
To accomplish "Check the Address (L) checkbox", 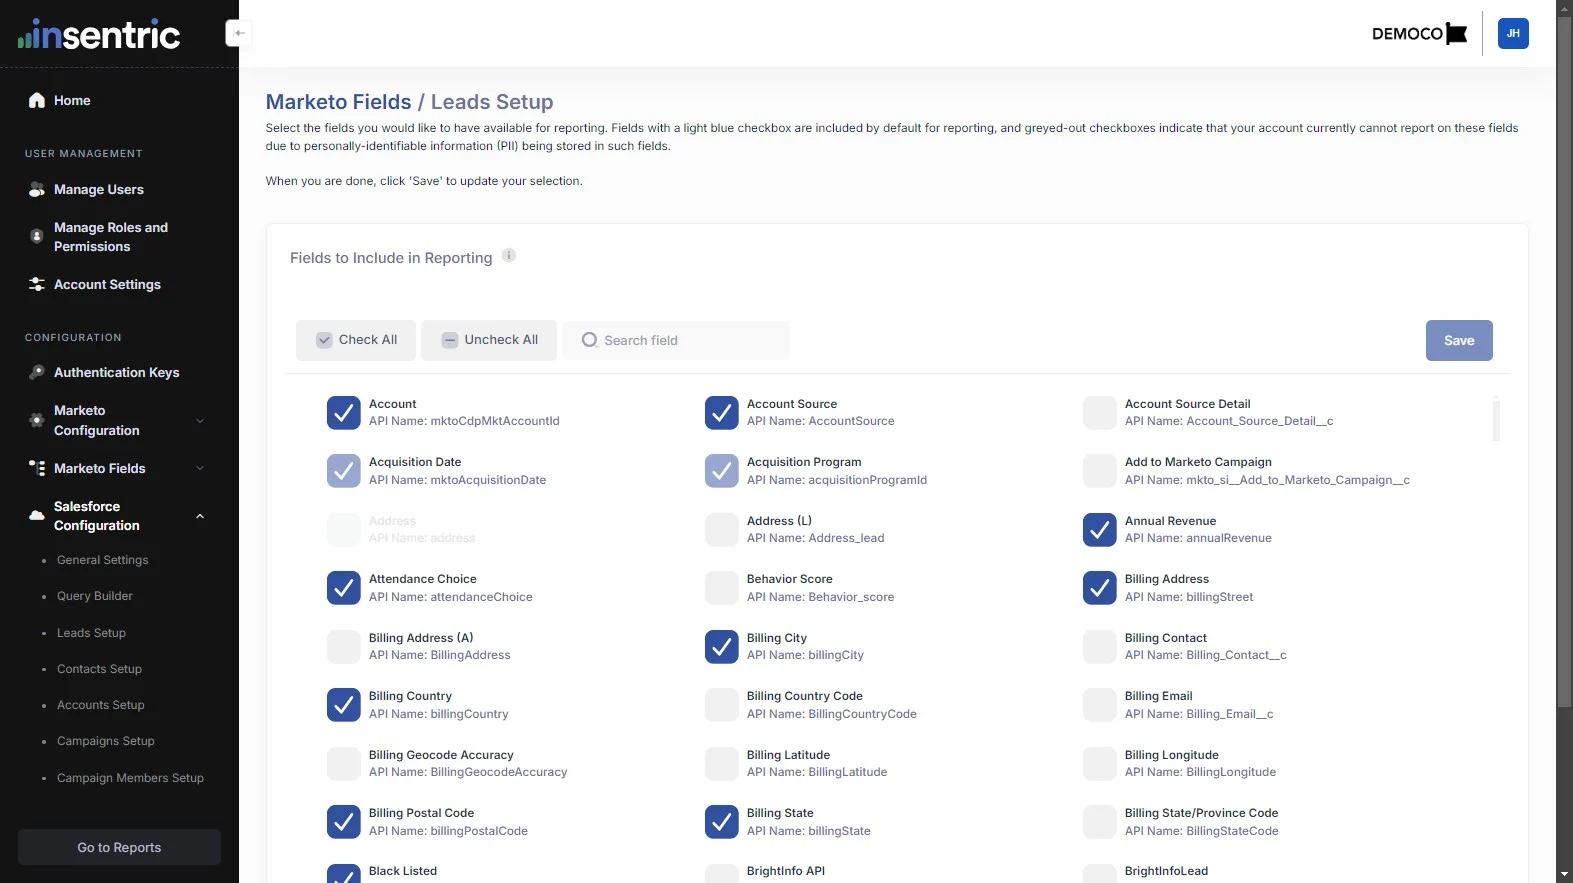I will [x=722, y=529].
